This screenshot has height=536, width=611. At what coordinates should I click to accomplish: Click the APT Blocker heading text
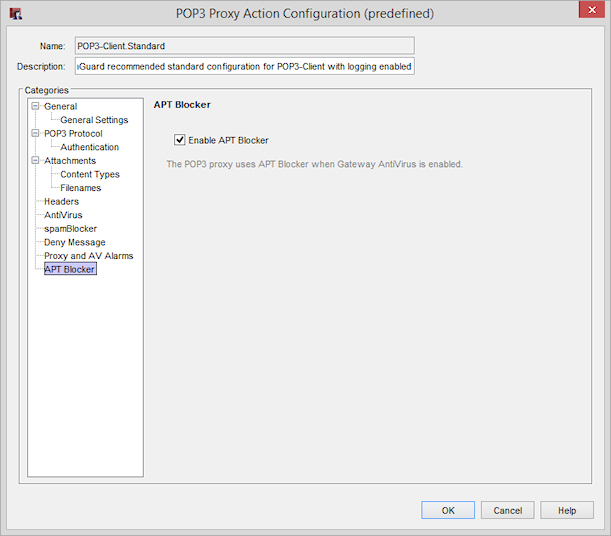click(x=182, y=105)
